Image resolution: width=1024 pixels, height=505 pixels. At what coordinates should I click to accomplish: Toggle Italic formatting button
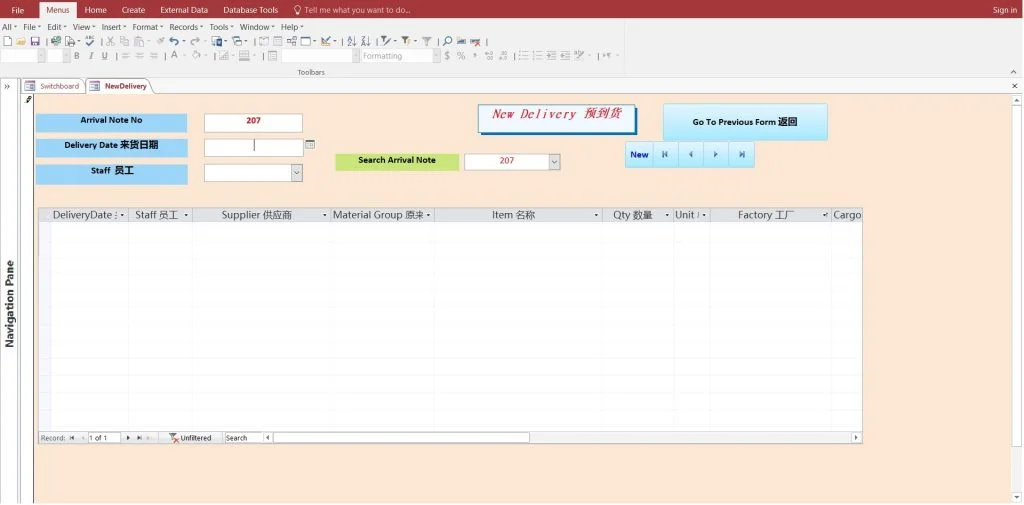[x=90, y=56]
